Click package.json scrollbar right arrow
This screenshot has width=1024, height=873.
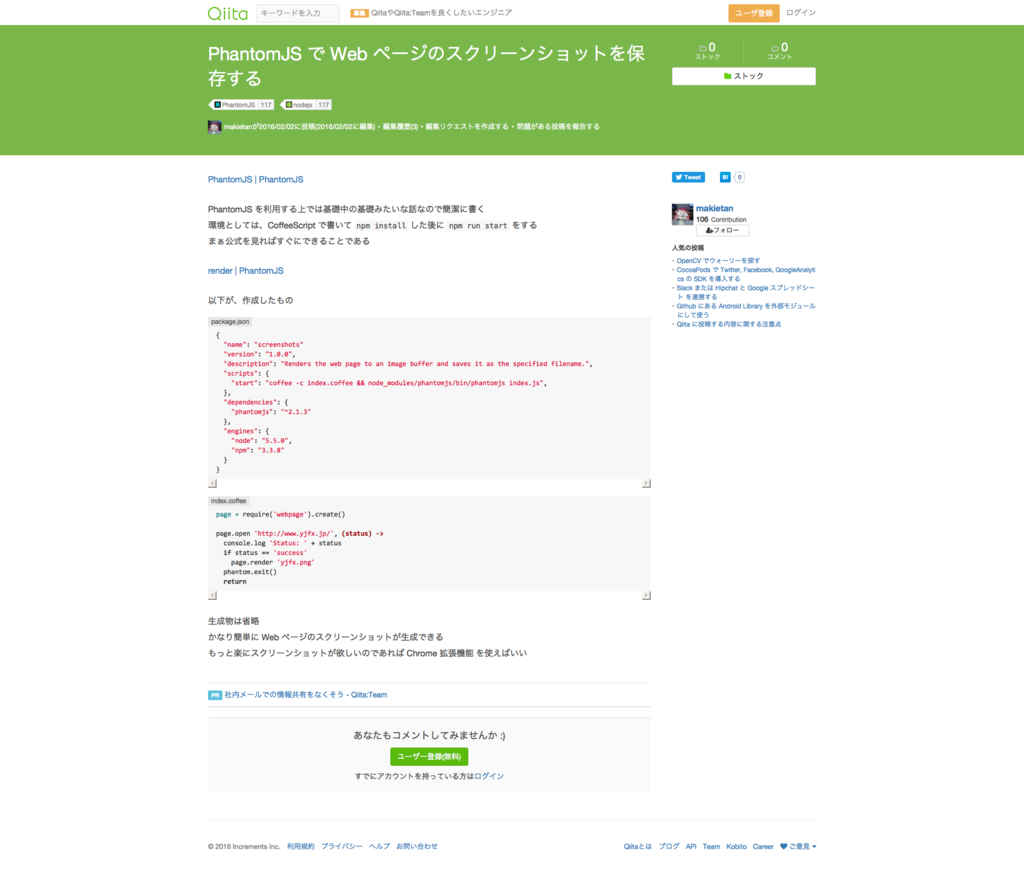click(x=647, y=484)
